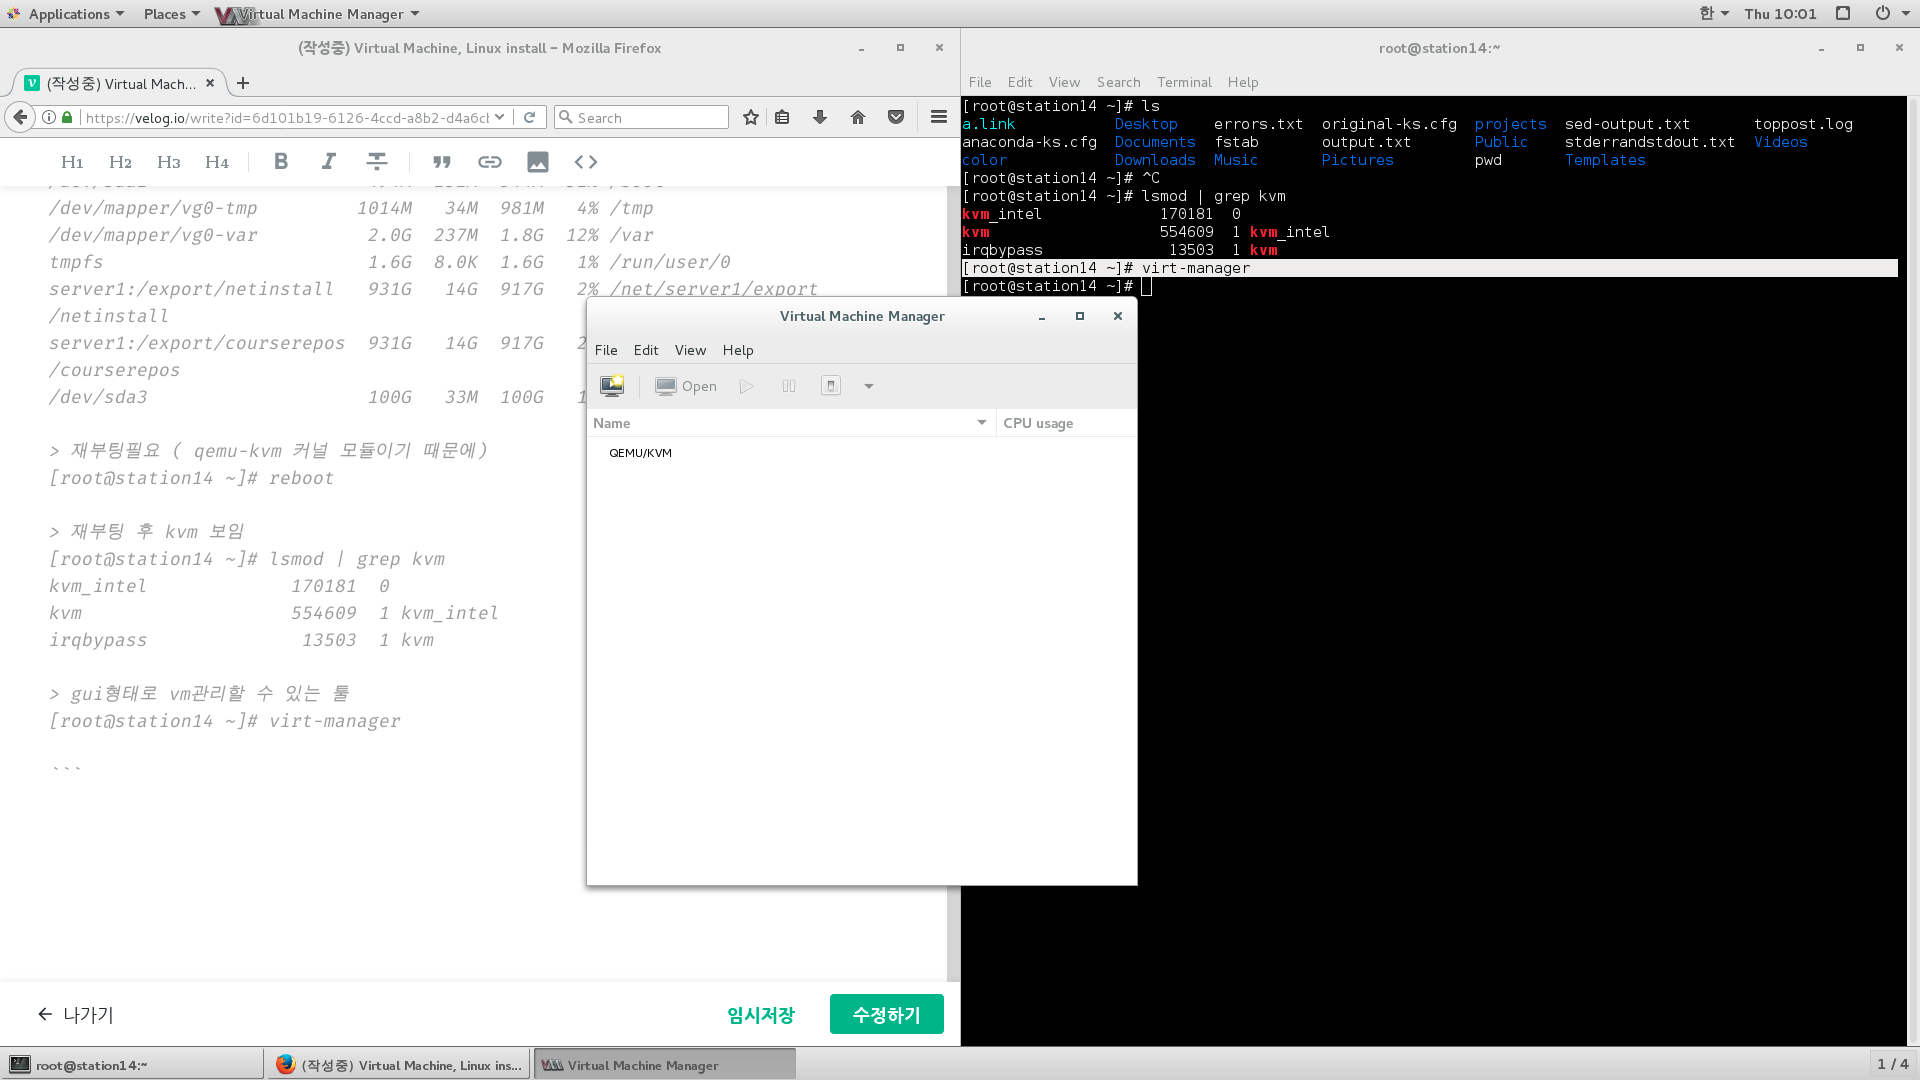
Task: Open URL history dropdown in address bar
Action: point(500,118)
